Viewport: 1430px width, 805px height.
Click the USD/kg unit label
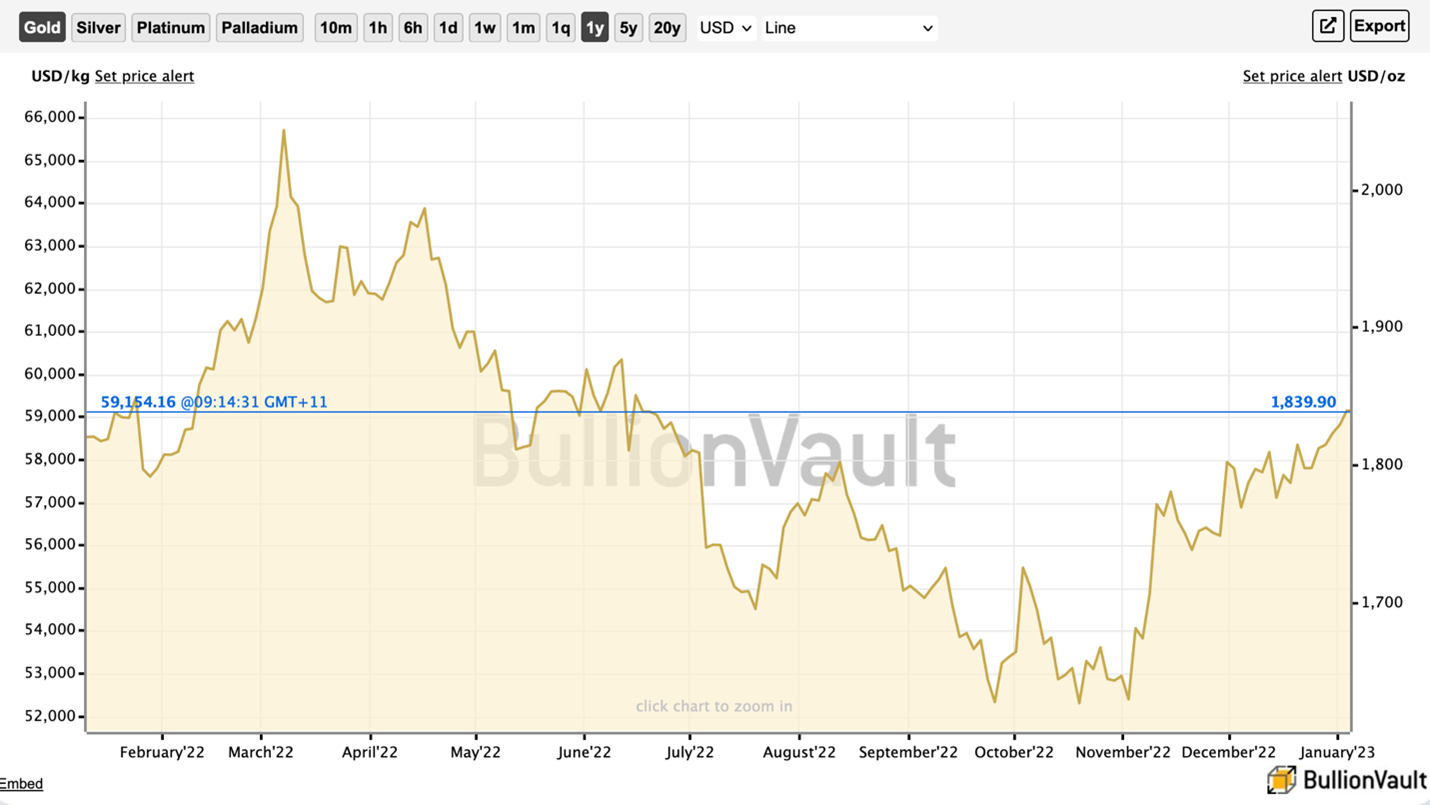point(60,76)
